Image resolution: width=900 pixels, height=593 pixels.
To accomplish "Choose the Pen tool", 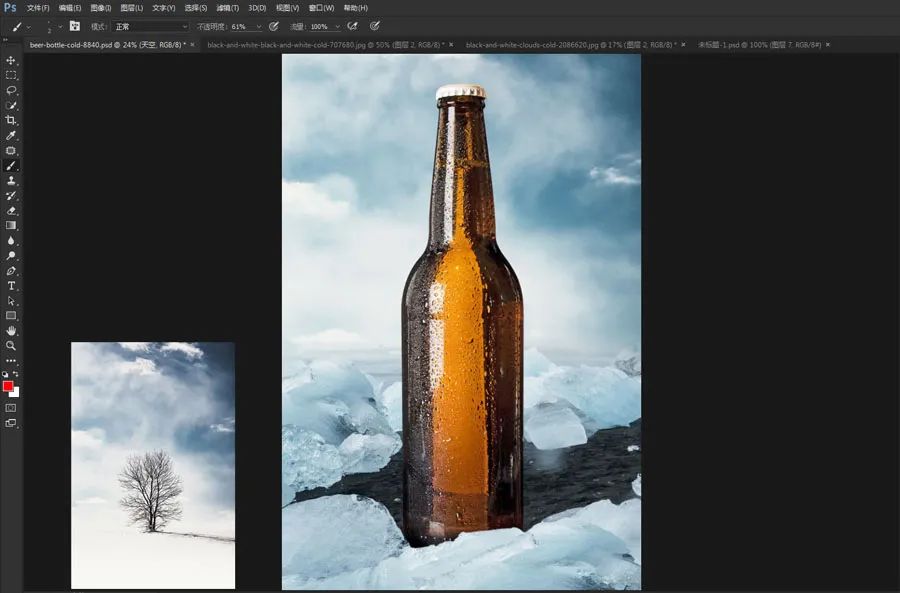I will [11, 271].
